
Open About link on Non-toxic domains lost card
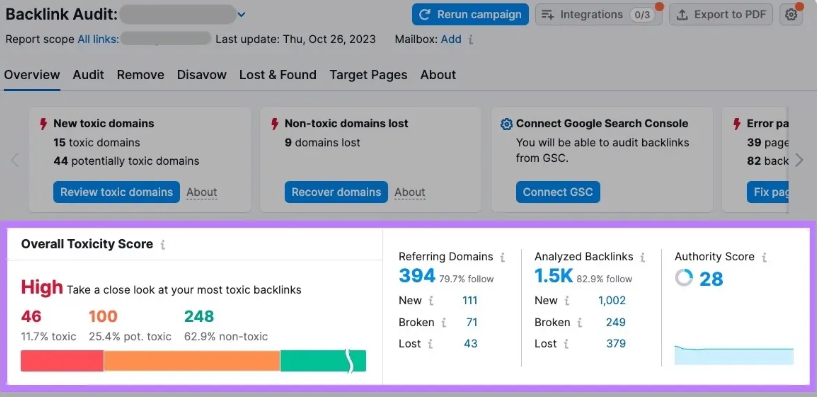(410, 192)
